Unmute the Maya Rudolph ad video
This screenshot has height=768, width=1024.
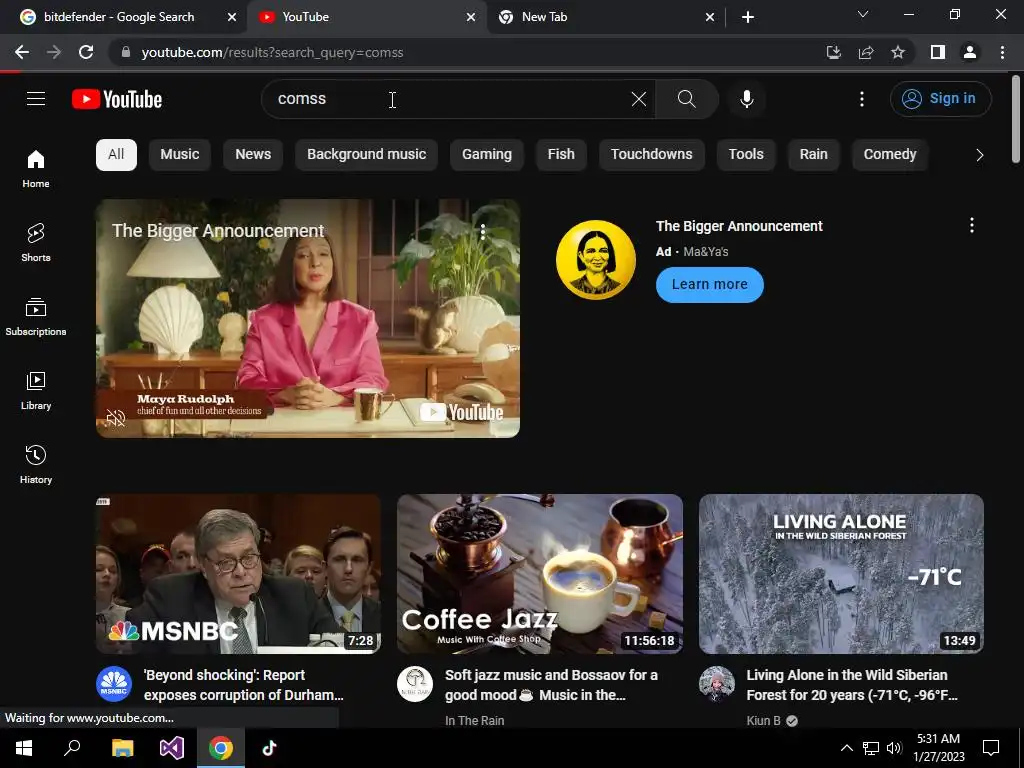point(116,418)
